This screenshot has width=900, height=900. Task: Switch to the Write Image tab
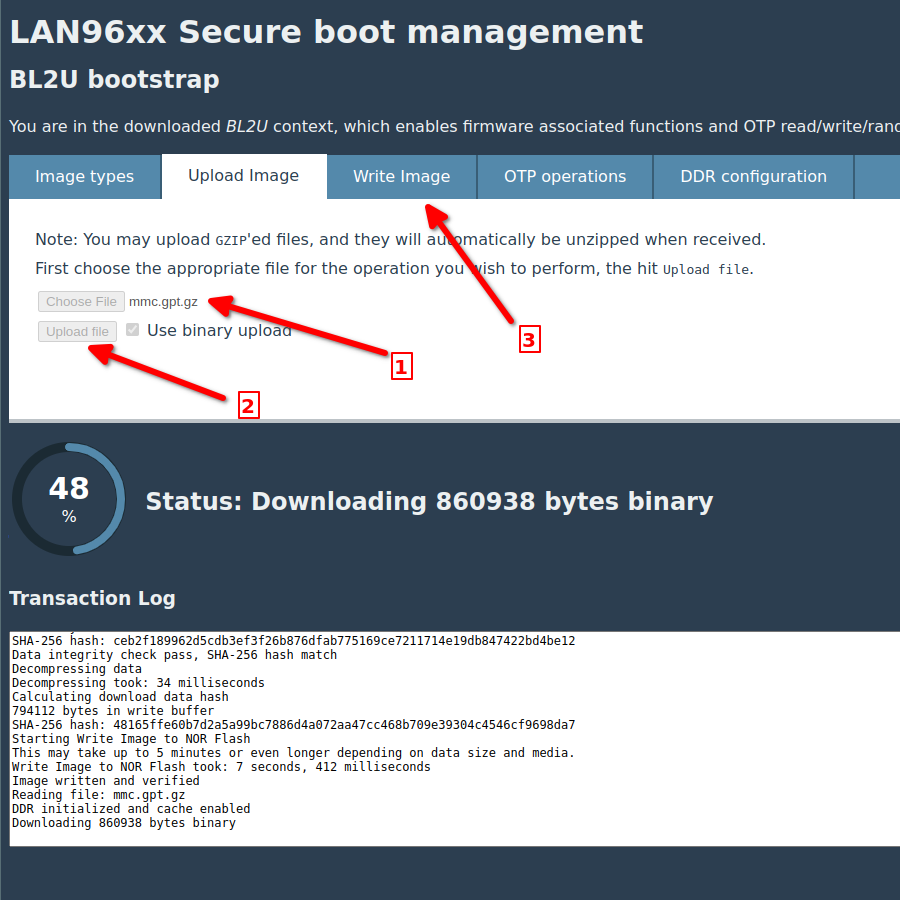[x=401, y=177]
